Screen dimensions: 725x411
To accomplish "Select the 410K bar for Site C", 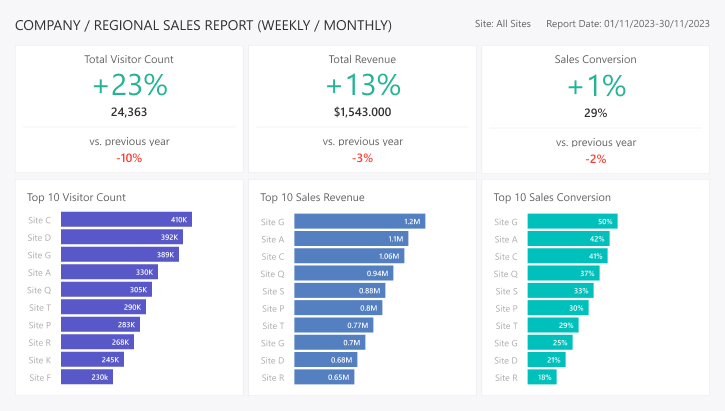I will click(126, 220).
